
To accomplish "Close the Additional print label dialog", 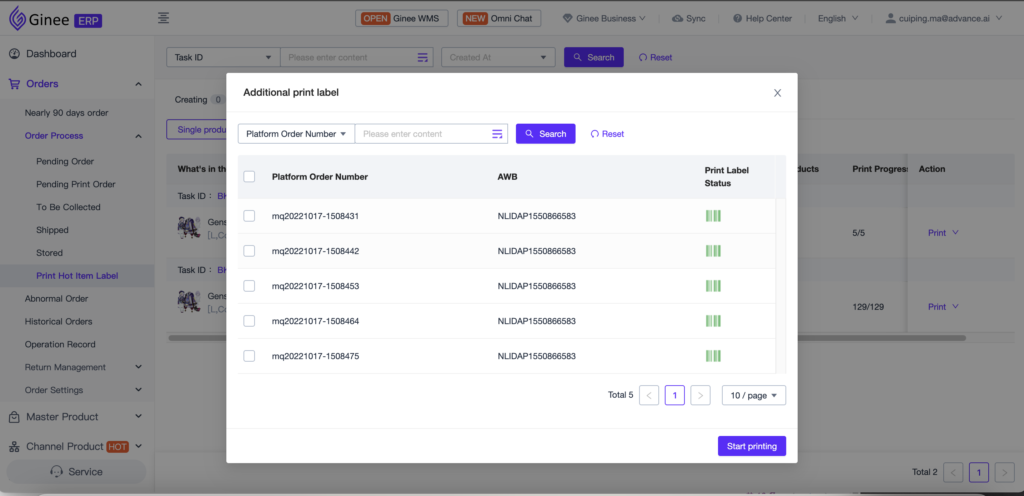I will [x=777, y=93].
